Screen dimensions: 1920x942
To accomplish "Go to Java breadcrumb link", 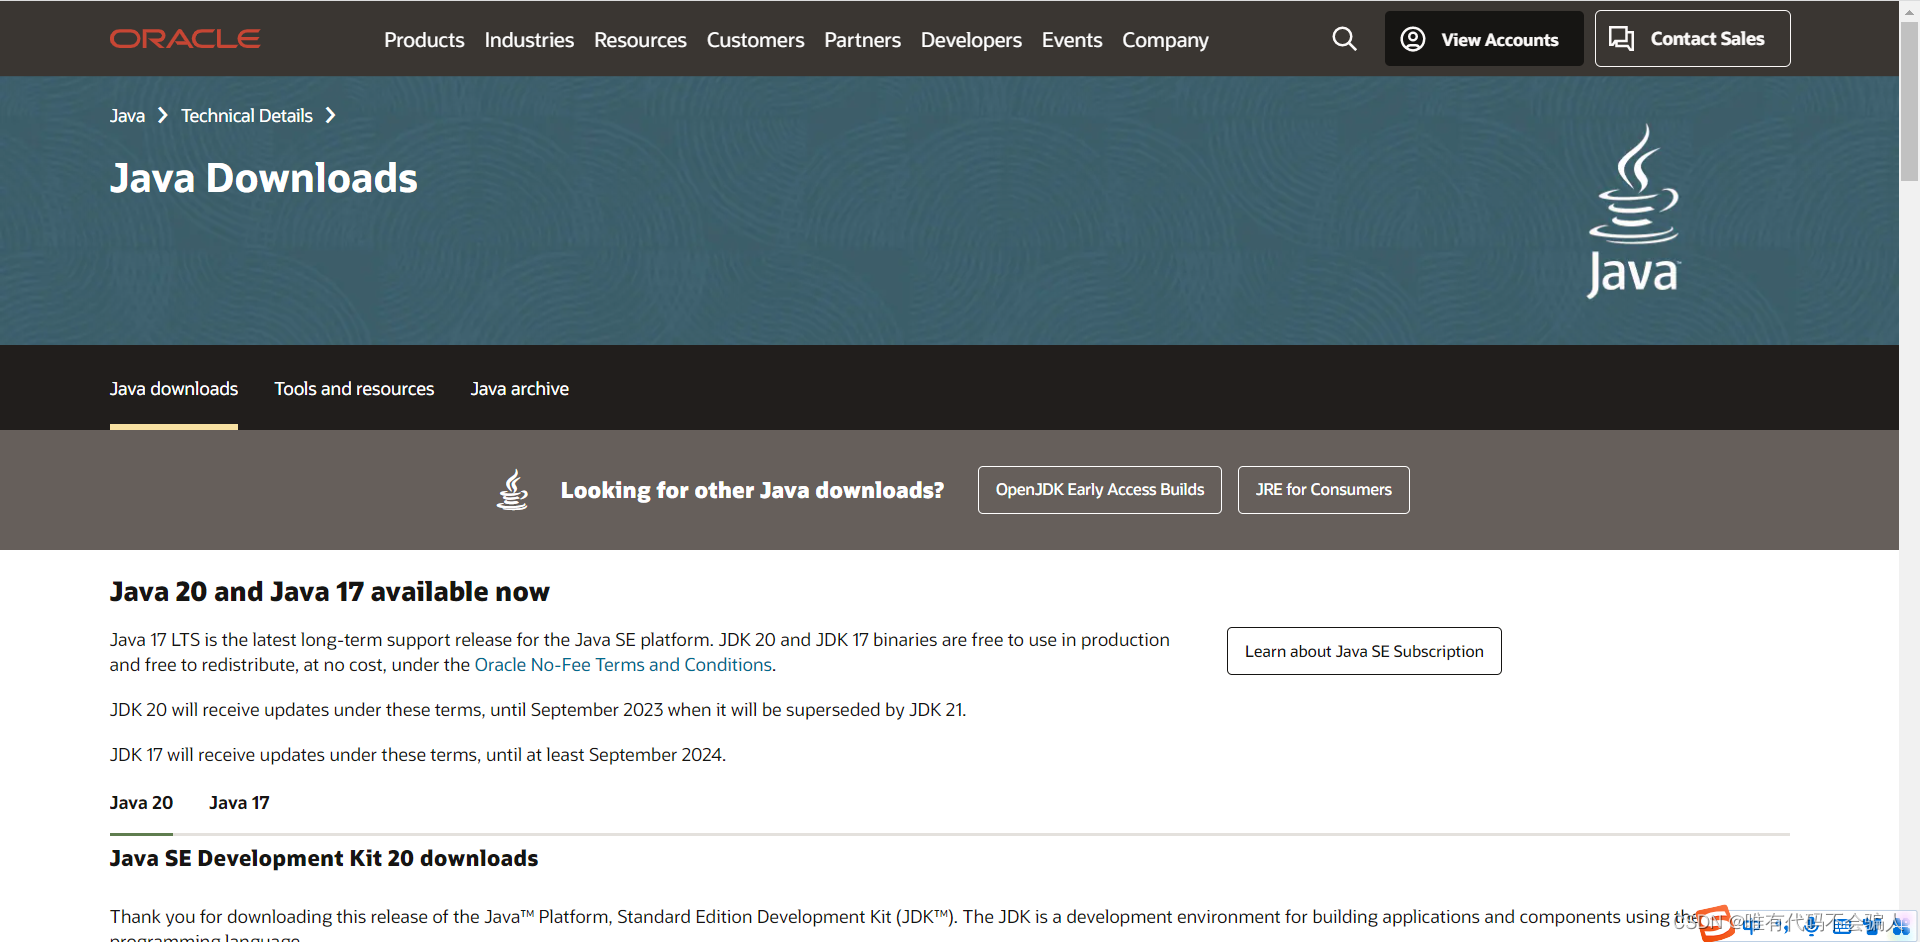I will pos(127,116).
